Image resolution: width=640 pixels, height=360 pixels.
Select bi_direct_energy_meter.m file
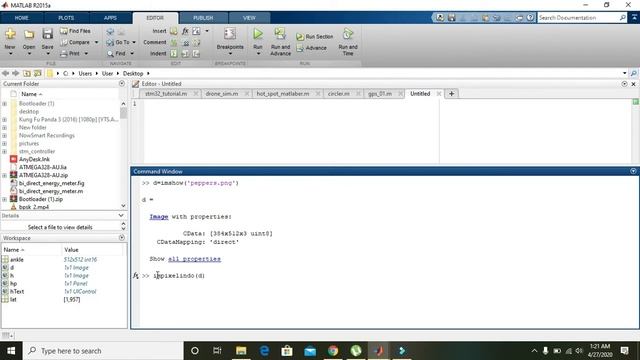(51, 191)
